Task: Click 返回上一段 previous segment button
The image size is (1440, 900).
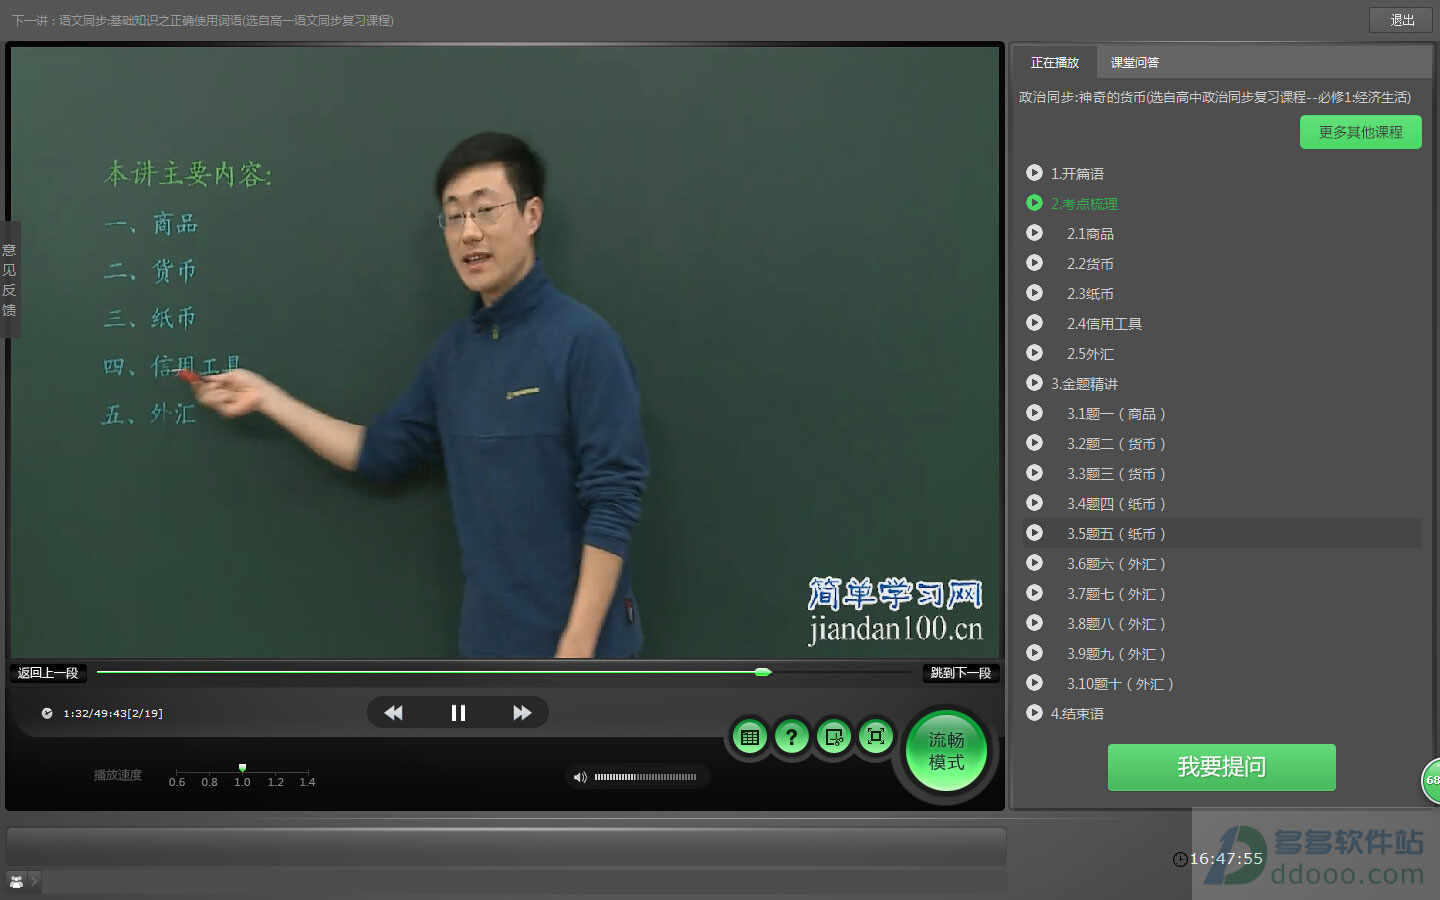Action: tap(48, 673)
